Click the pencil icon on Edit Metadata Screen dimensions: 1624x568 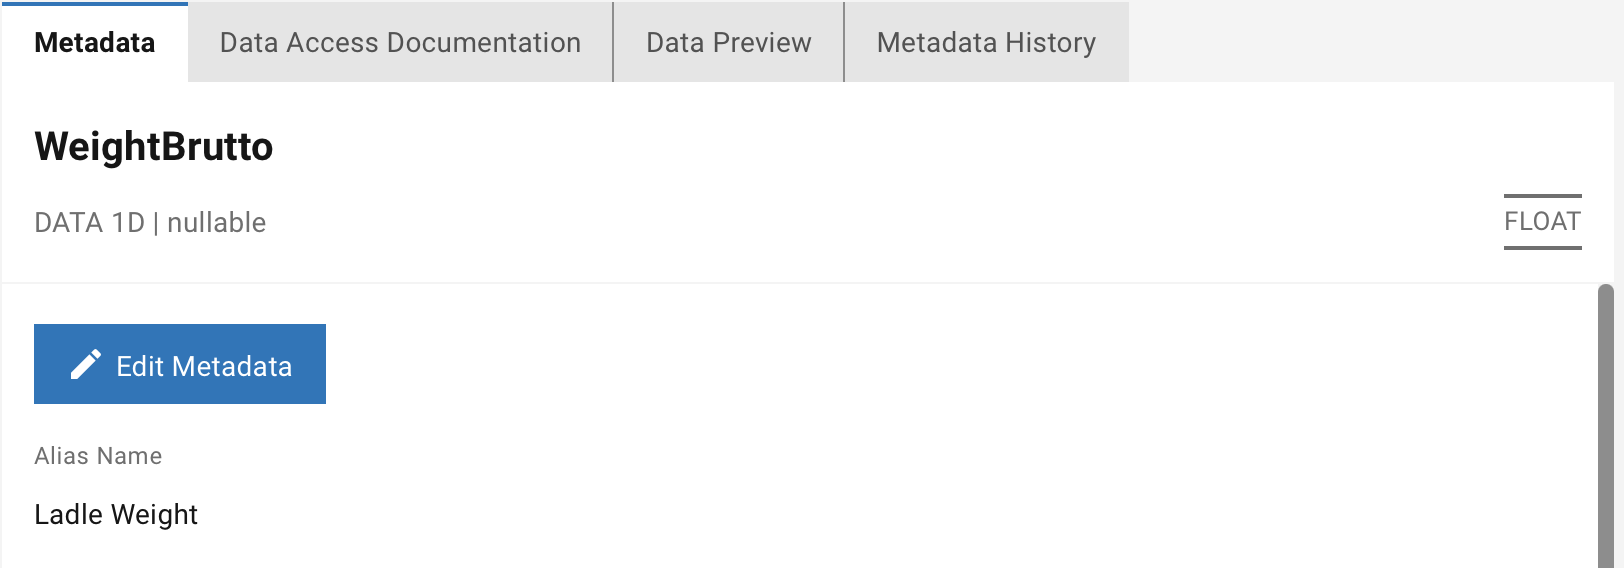click(86, 365)
